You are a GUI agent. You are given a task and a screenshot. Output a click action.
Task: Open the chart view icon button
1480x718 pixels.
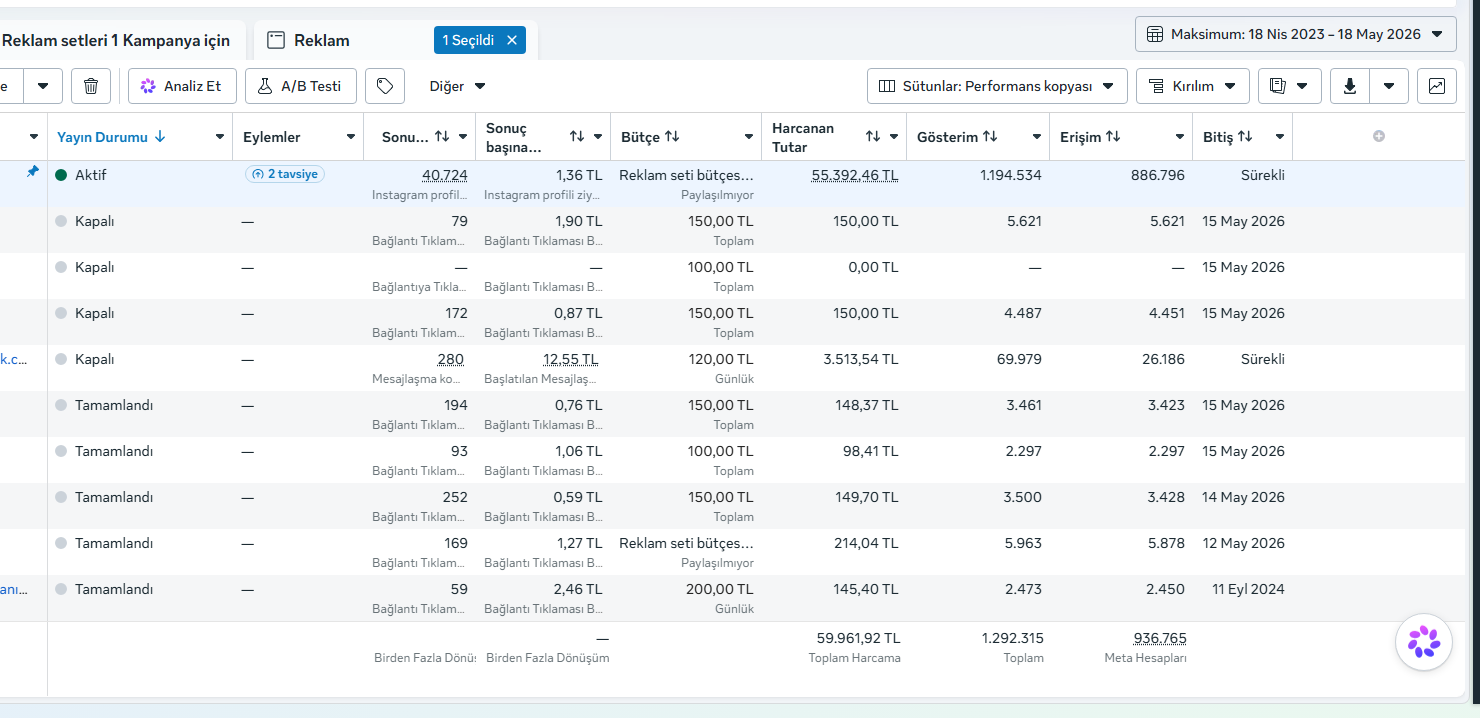[1436, 86]
